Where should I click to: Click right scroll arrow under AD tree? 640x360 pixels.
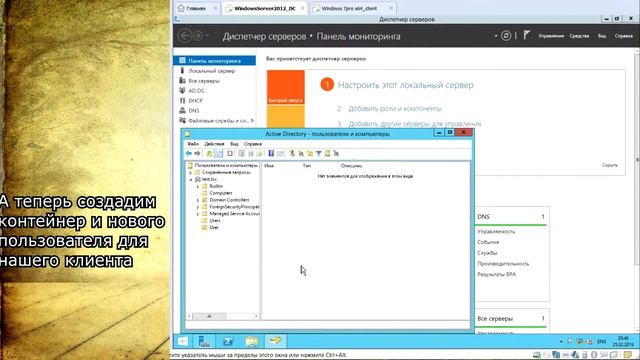(x=256, y=316)
